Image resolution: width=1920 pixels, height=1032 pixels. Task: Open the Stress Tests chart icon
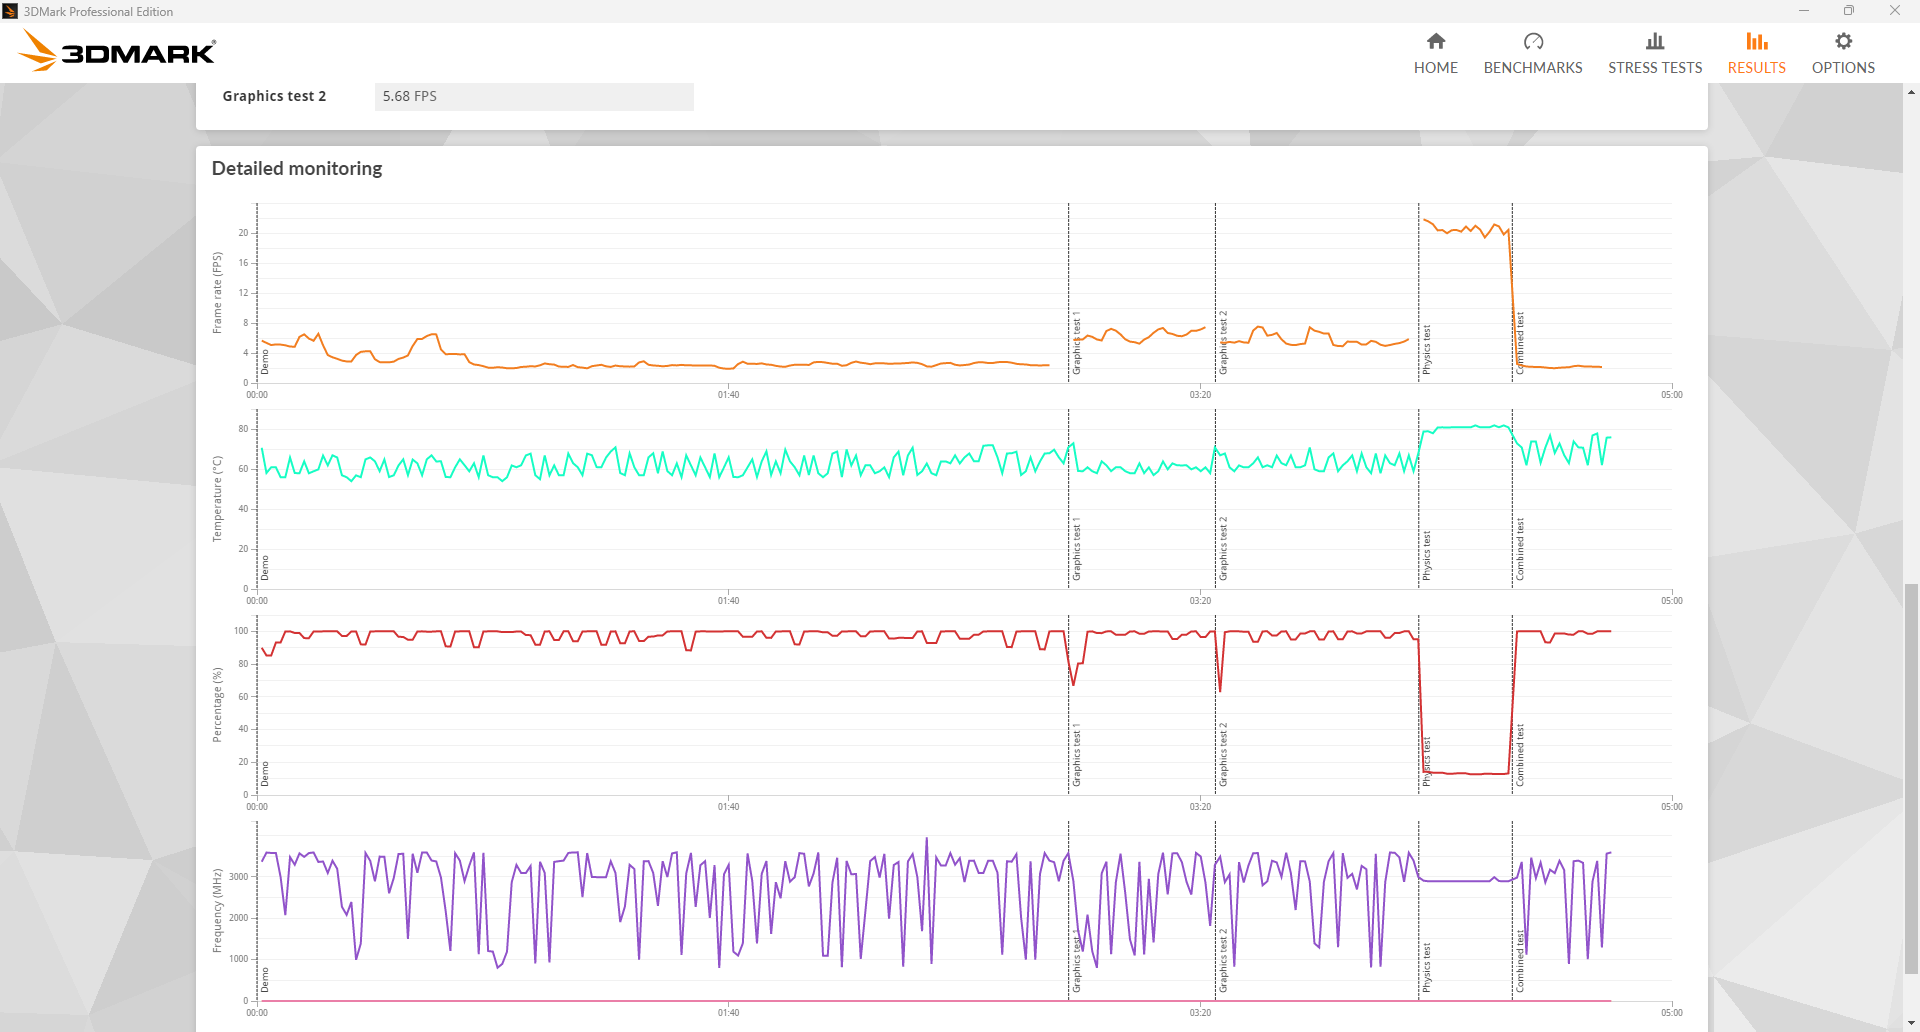(x=1655, y=41)
